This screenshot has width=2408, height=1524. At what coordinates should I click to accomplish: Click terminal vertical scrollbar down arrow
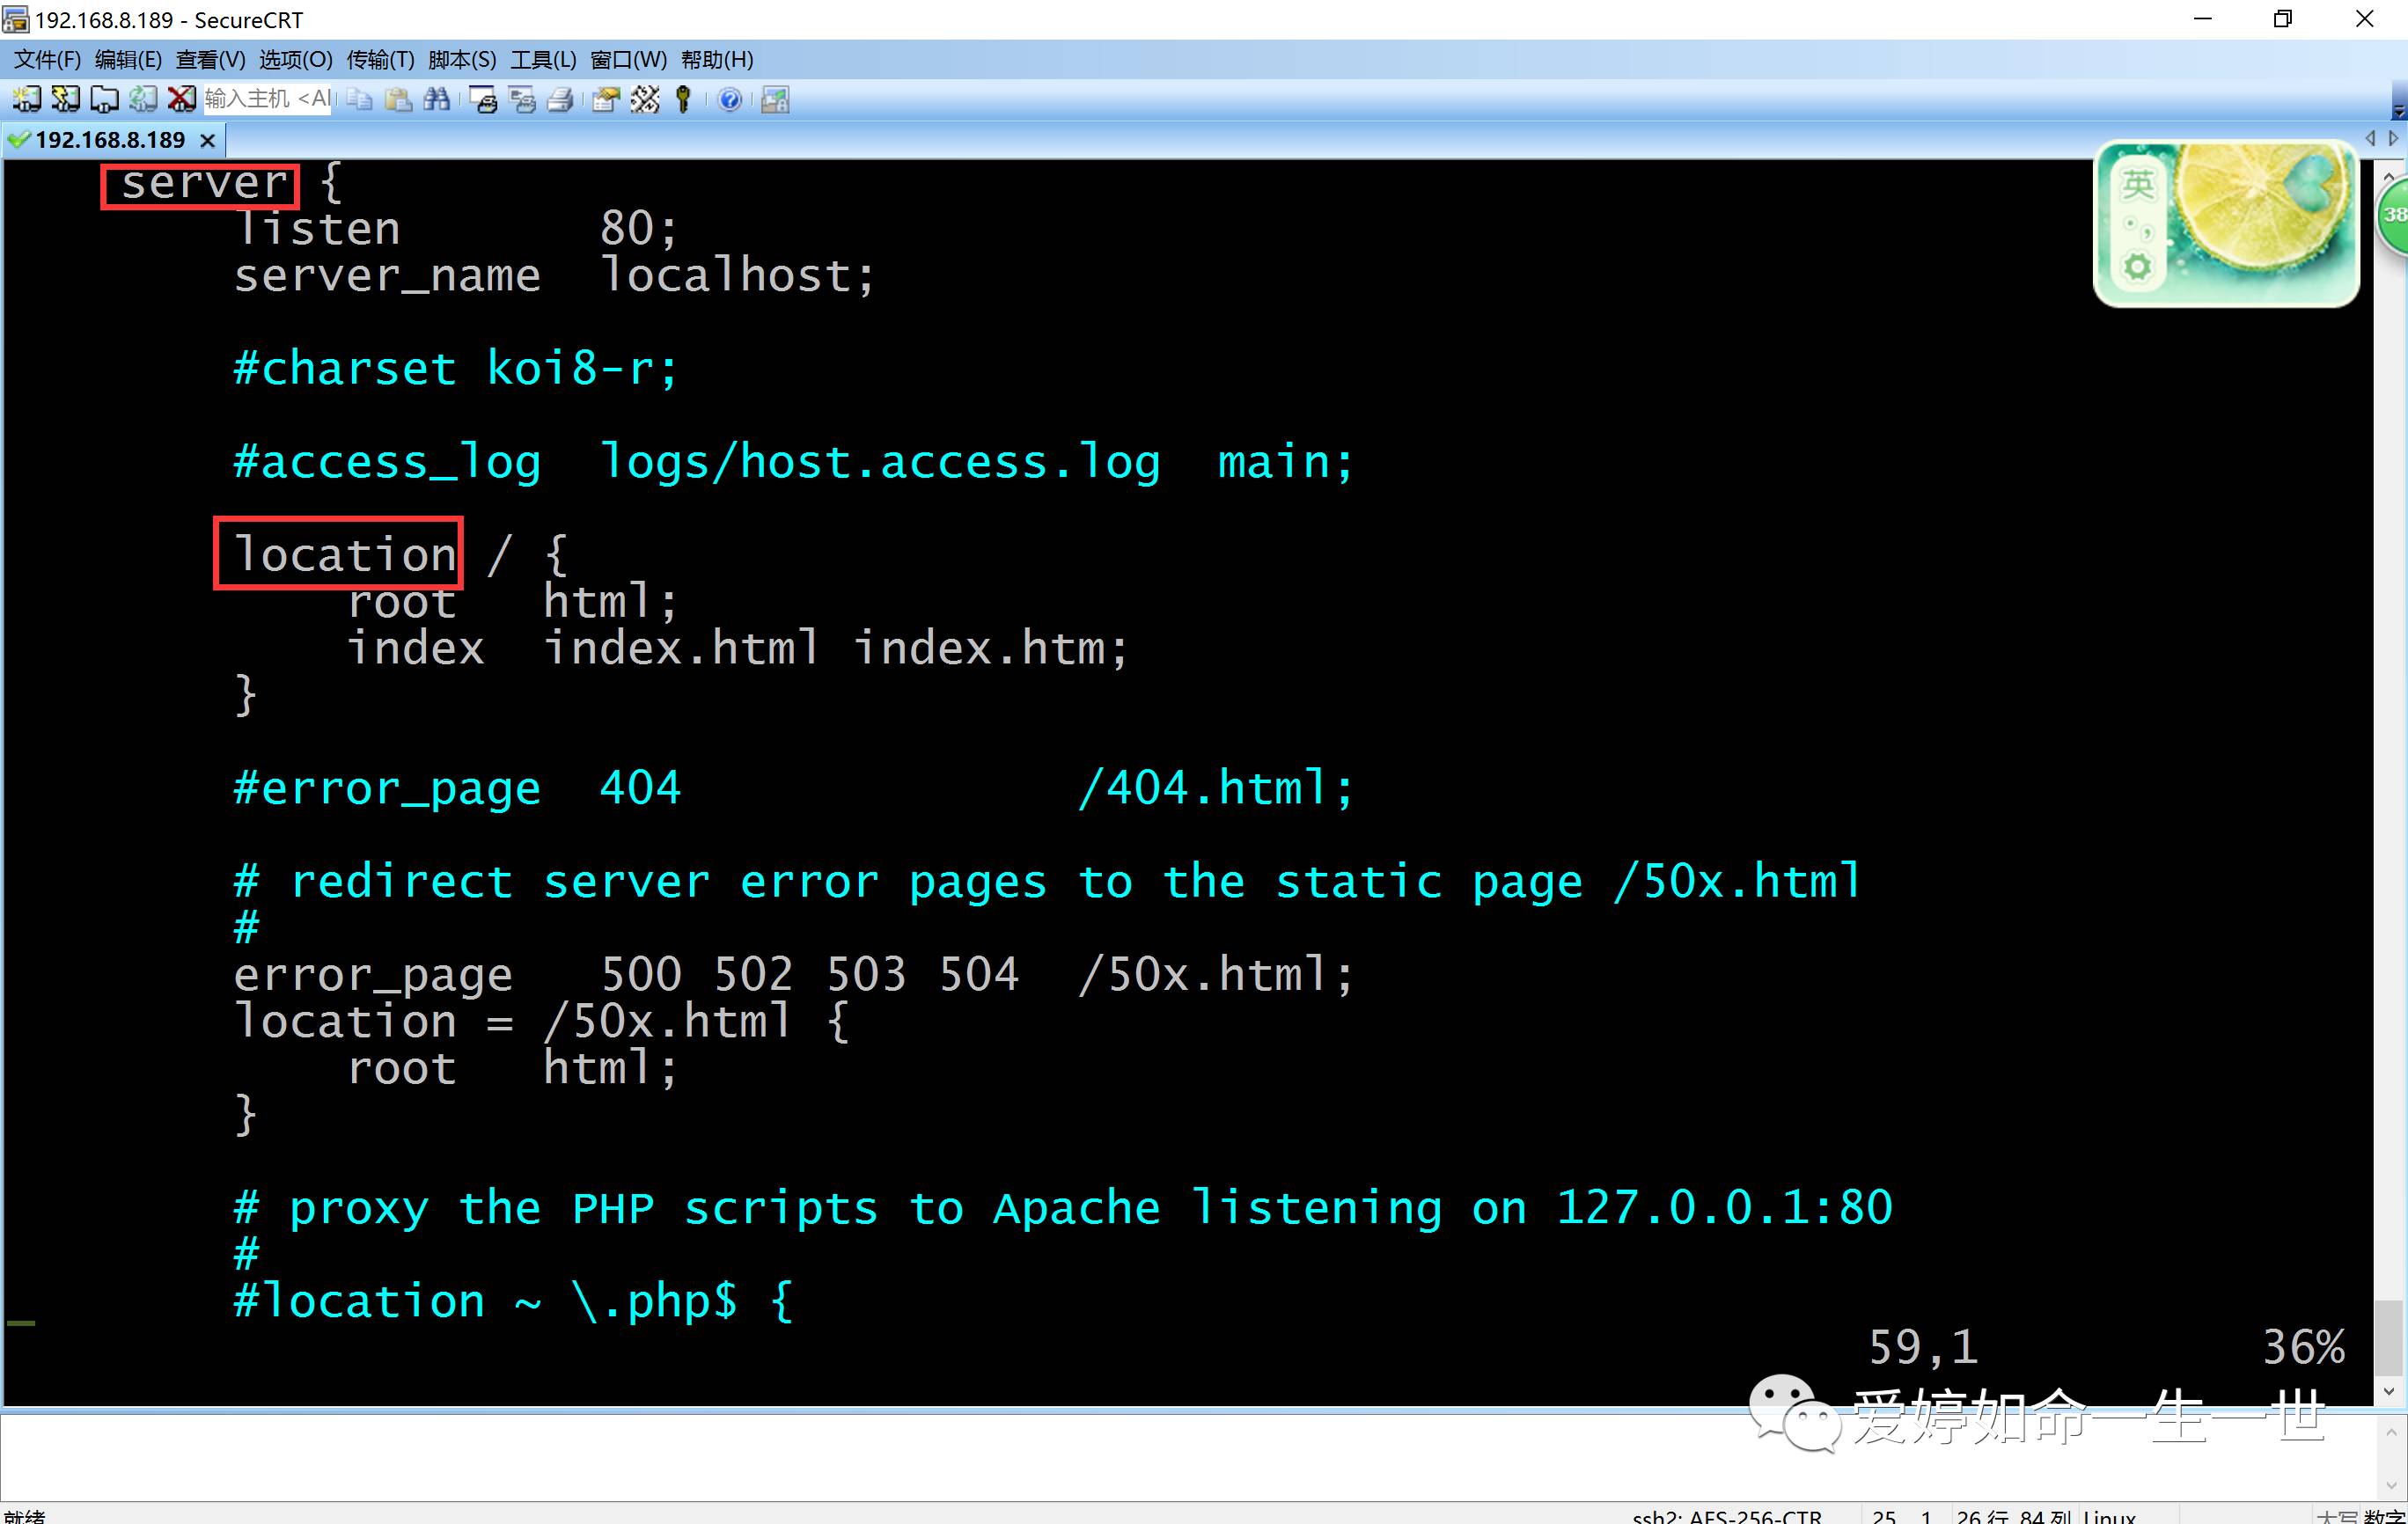click(2389, 1391)
